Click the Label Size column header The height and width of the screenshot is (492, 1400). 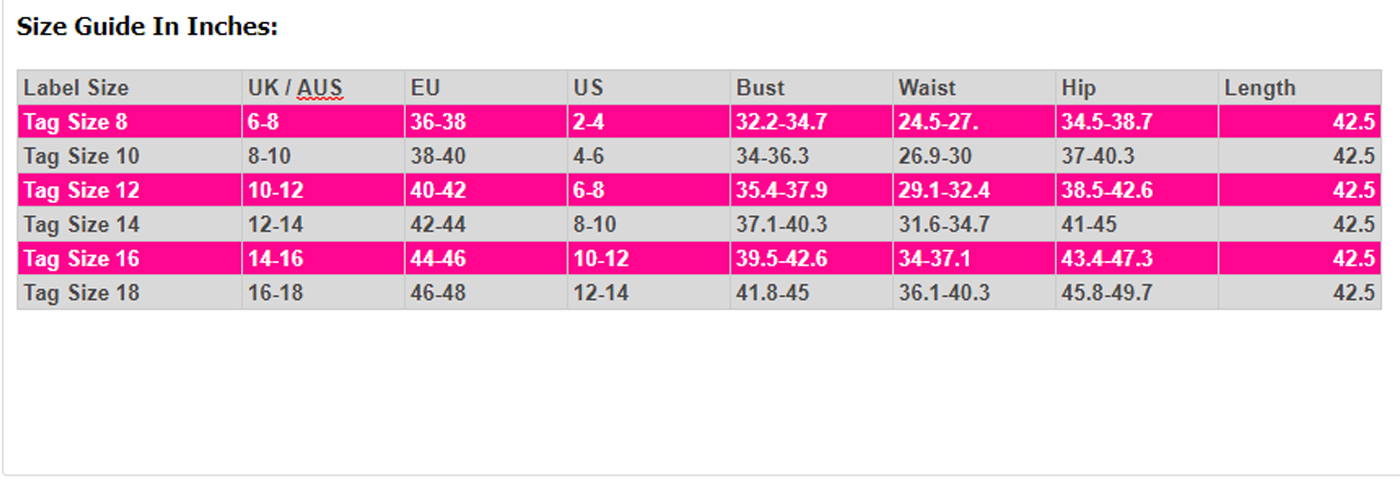coord(130,88)
